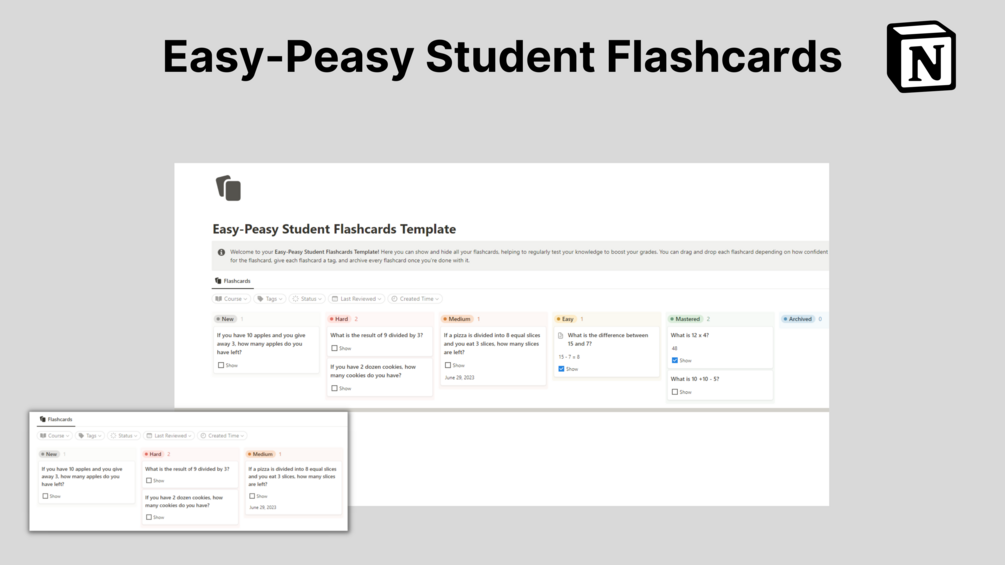Image resolution: width=1005 pixels, height=565 pixels.
Task: Select the Flashcards tab on the main page
Action: (x=233, y=281)
